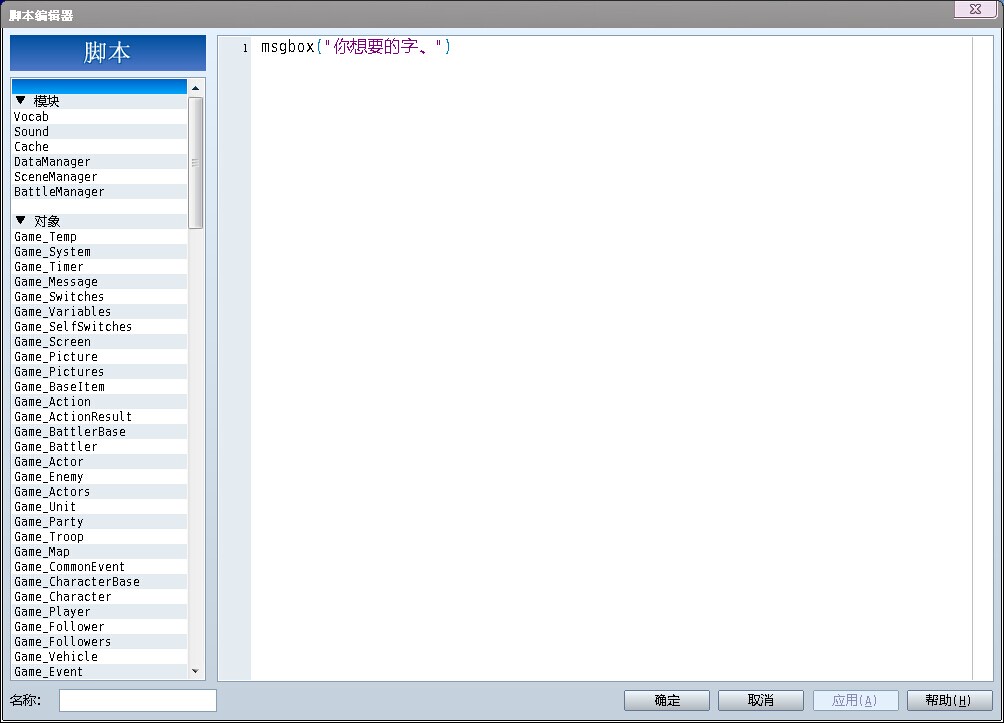Viewport: 1004px width, 723px height.
Task: Select the Game_Actor script entry
Action: point(99,462)
